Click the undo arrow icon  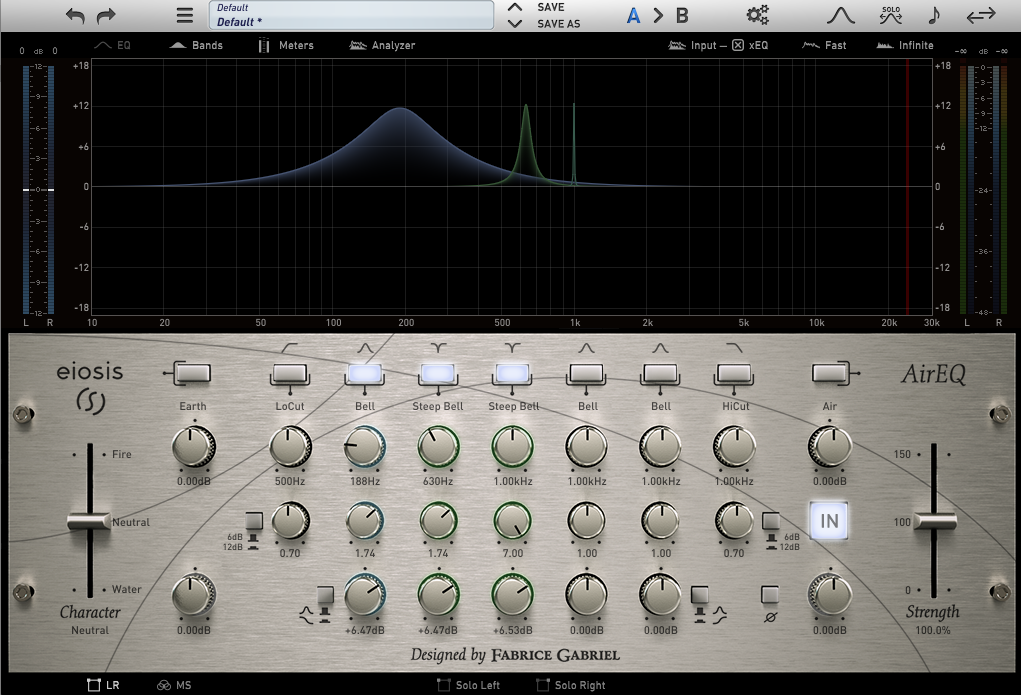[75, 15]
